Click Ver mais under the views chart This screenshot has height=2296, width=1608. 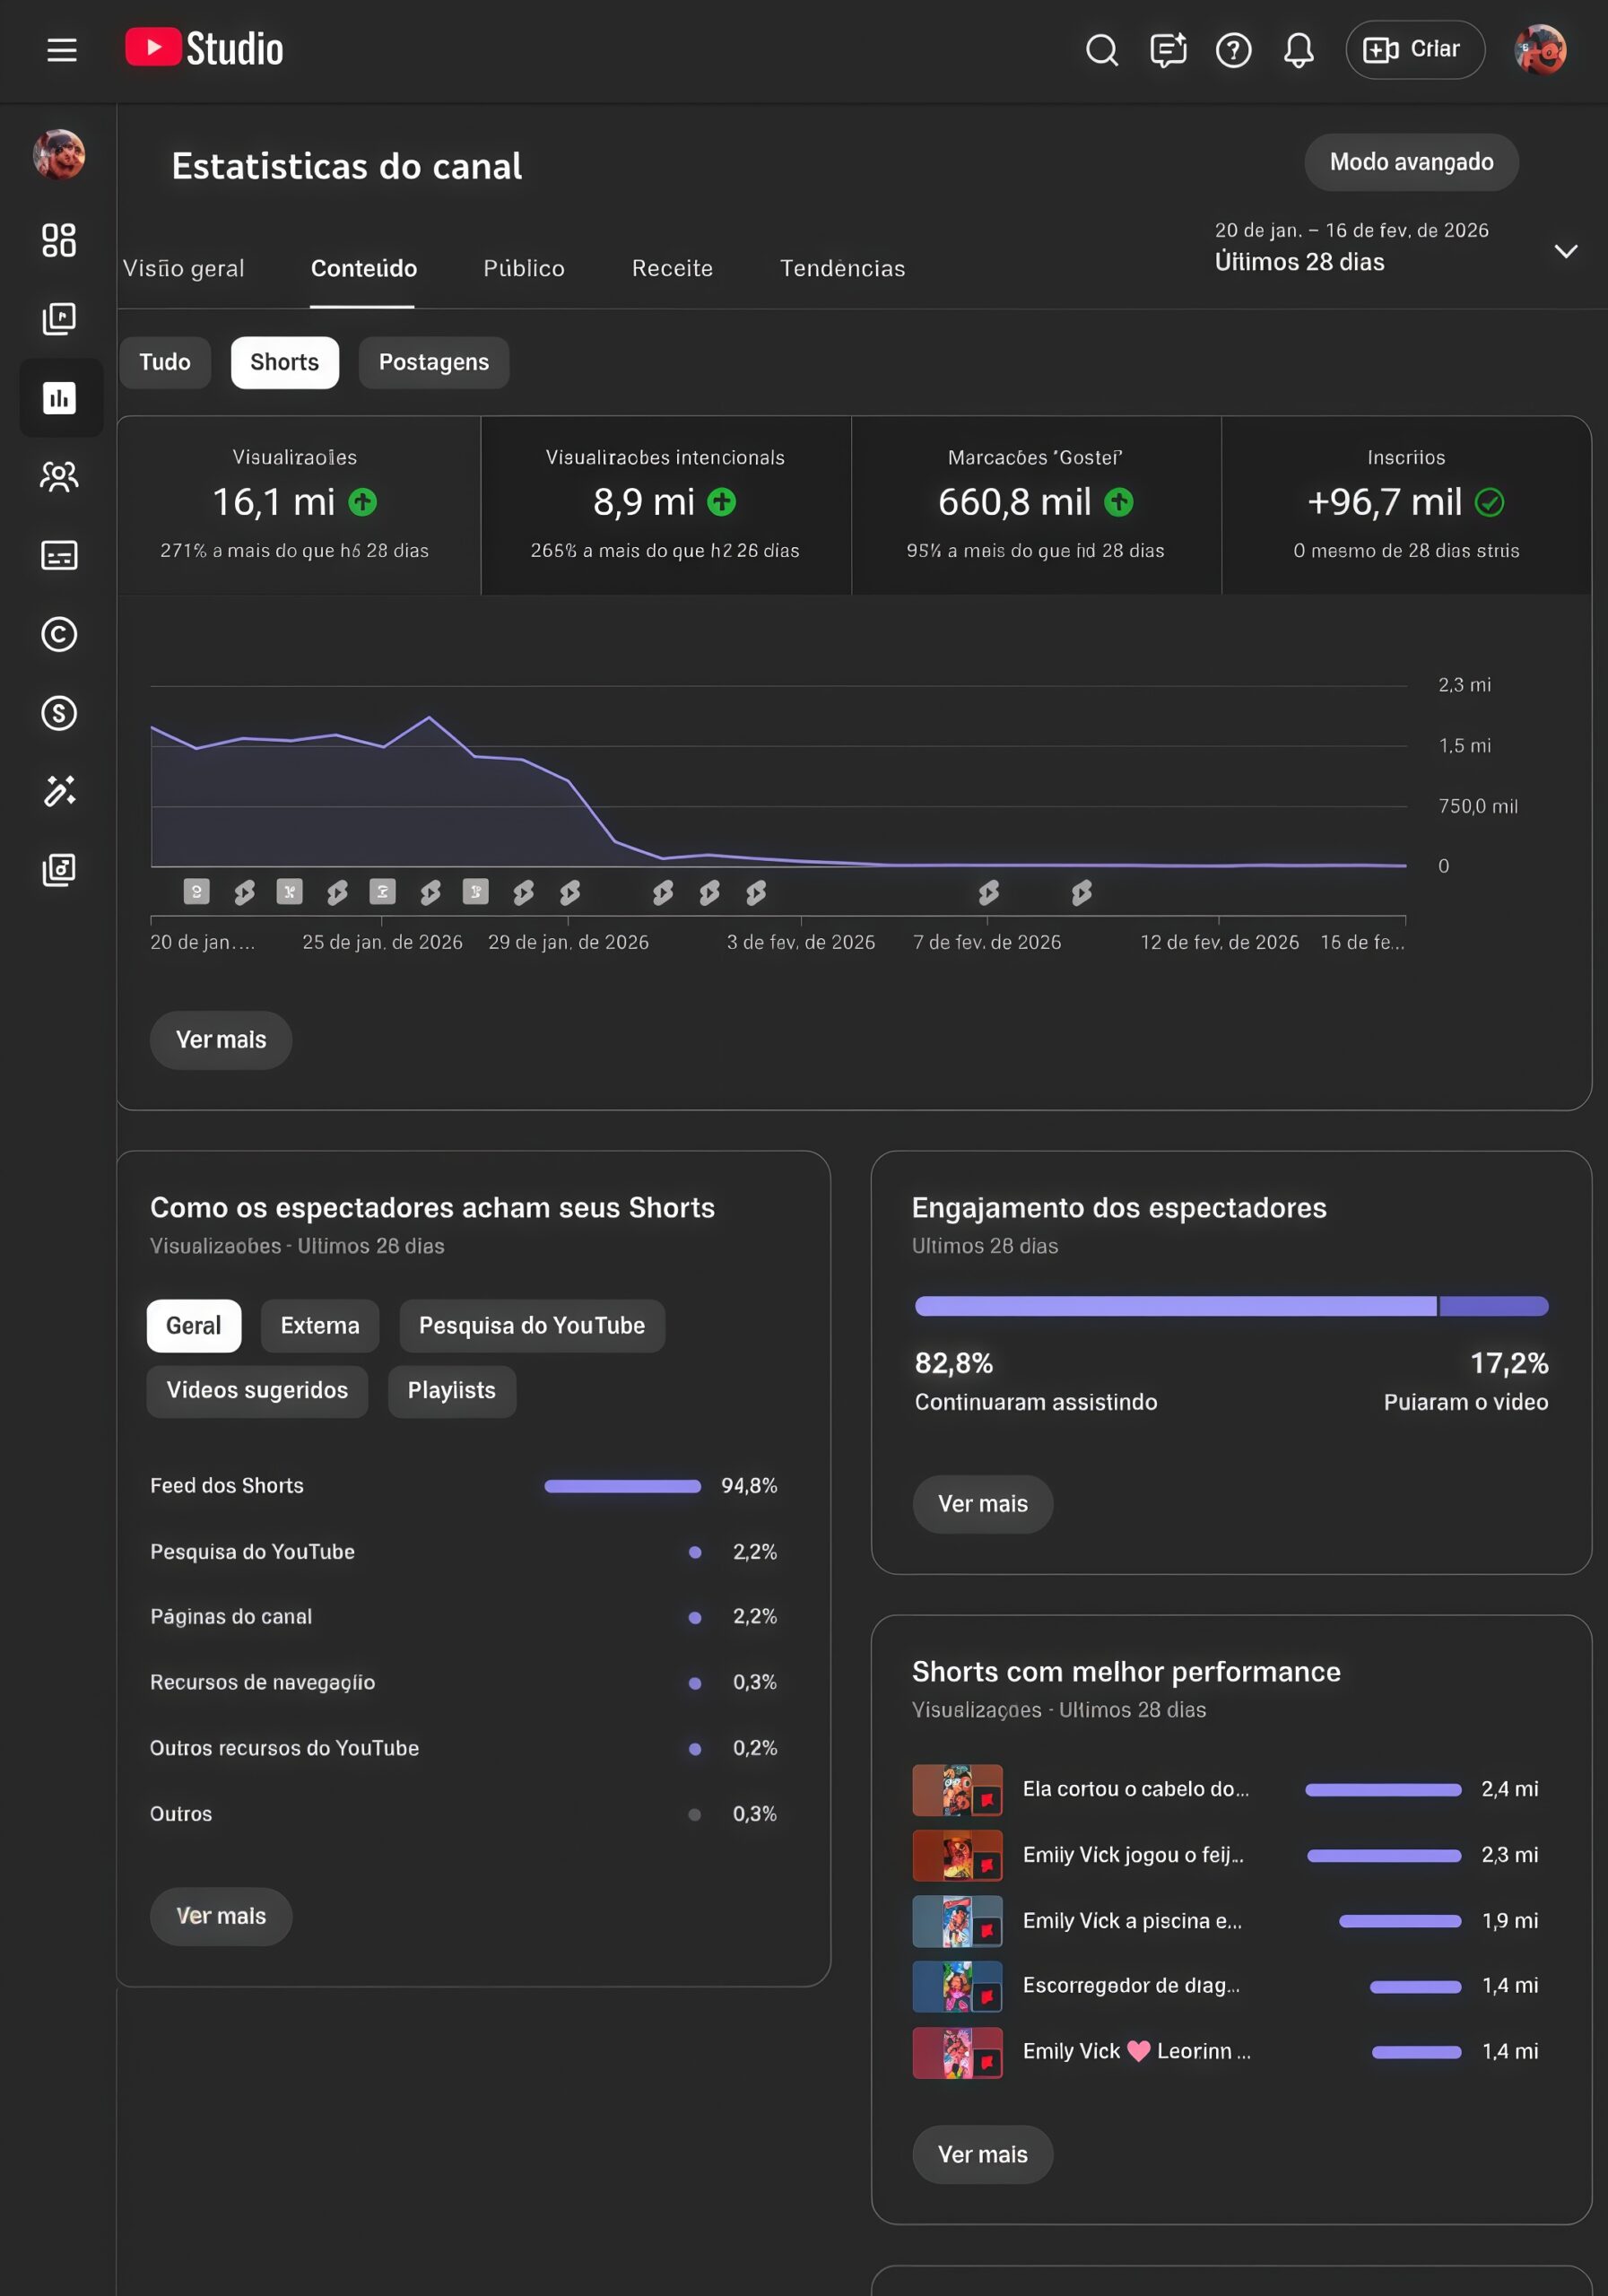[221, 1040]
